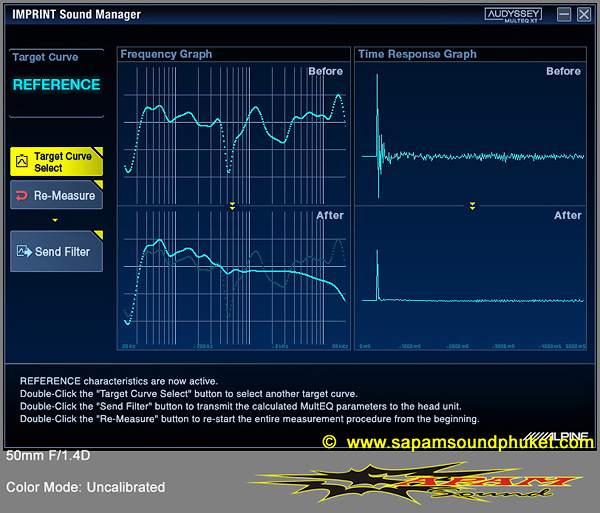Click the 20 kHz axis label
This screenshot has width=600, height=513.
pos(340,346)
